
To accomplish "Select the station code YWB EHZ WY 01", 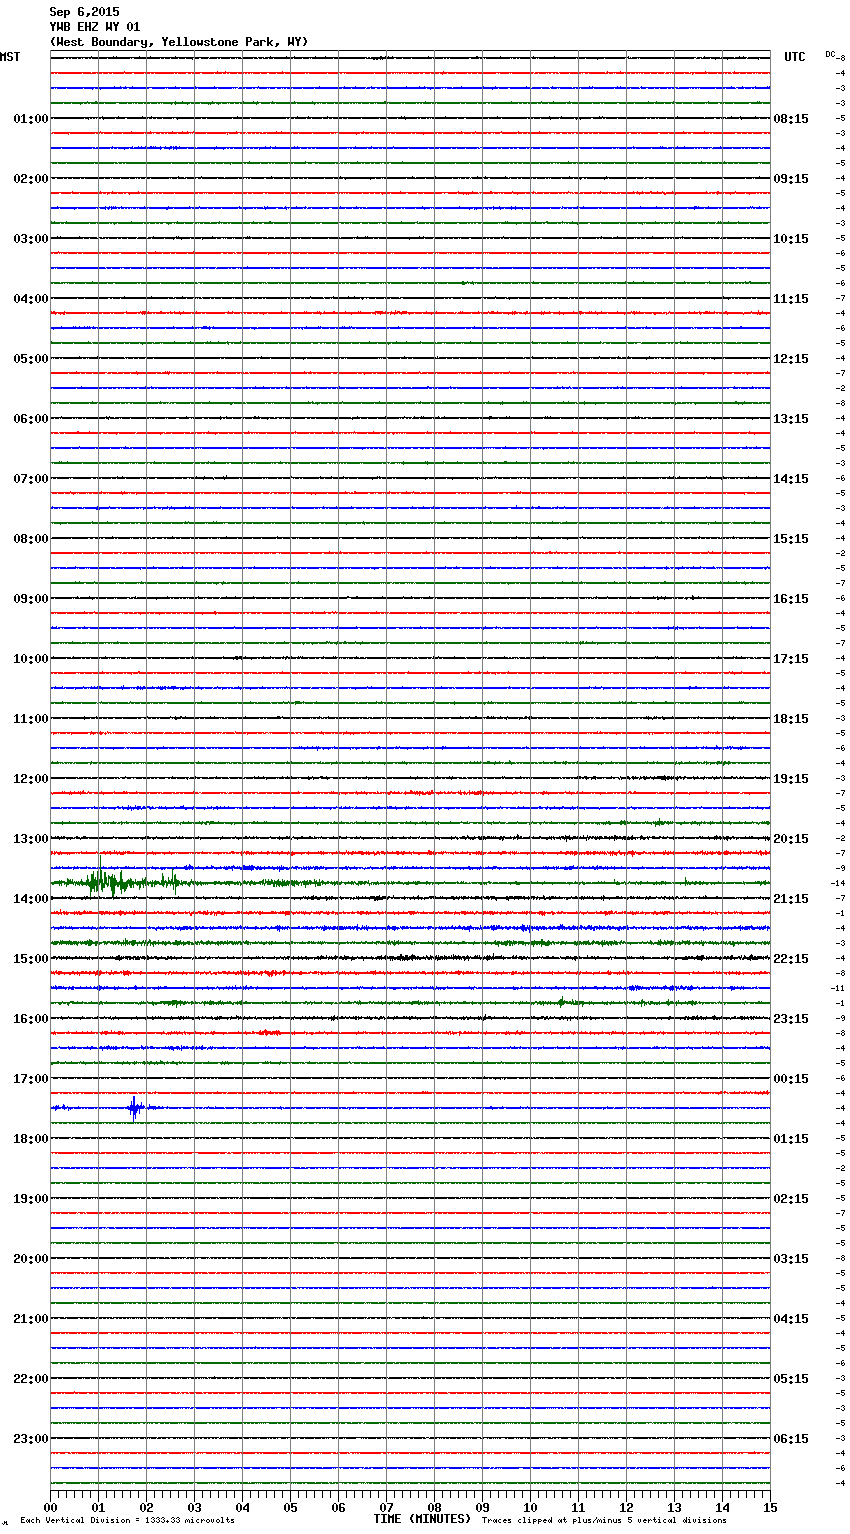I will (95, 27).
